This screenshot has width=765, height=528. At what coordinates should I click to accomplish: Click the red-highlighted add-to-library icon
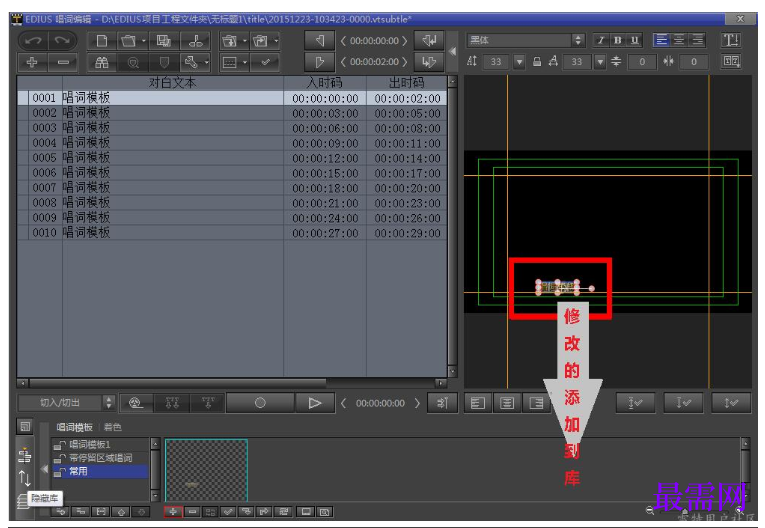pyautogui.click(x=173, y=511)
